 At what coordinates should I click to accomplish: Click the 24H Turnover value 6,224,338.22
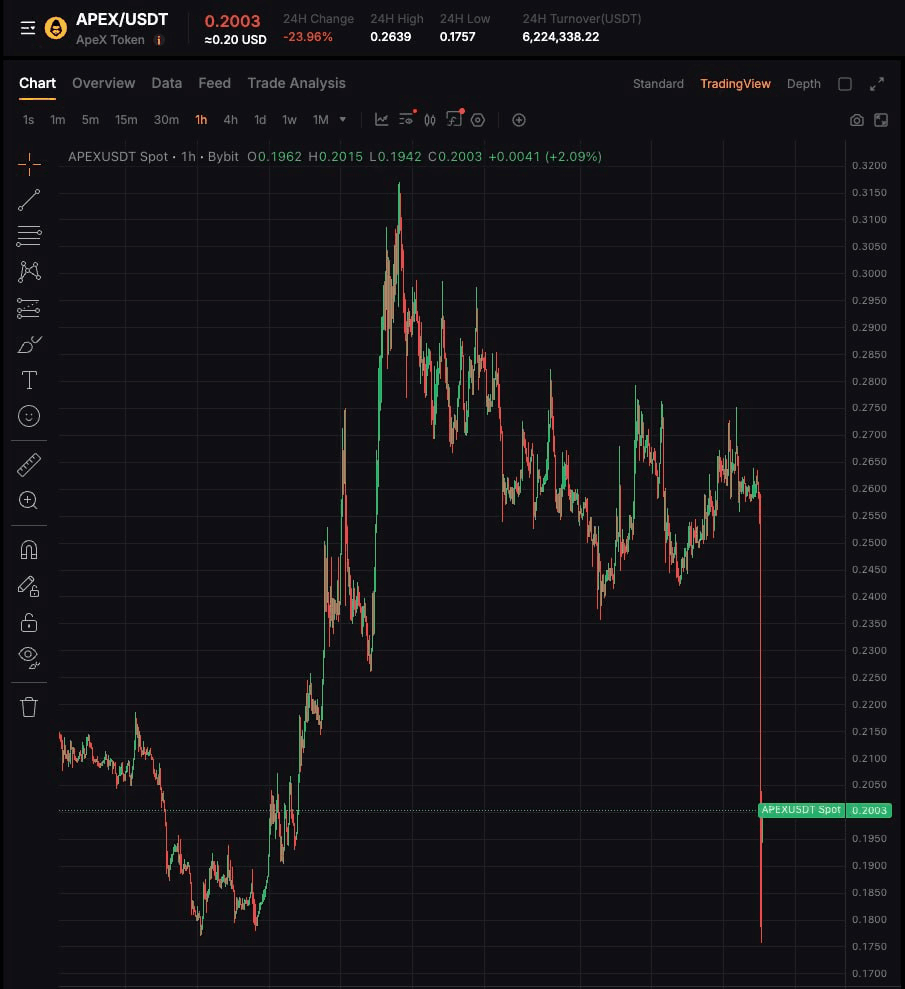click(x=561, y=37)
